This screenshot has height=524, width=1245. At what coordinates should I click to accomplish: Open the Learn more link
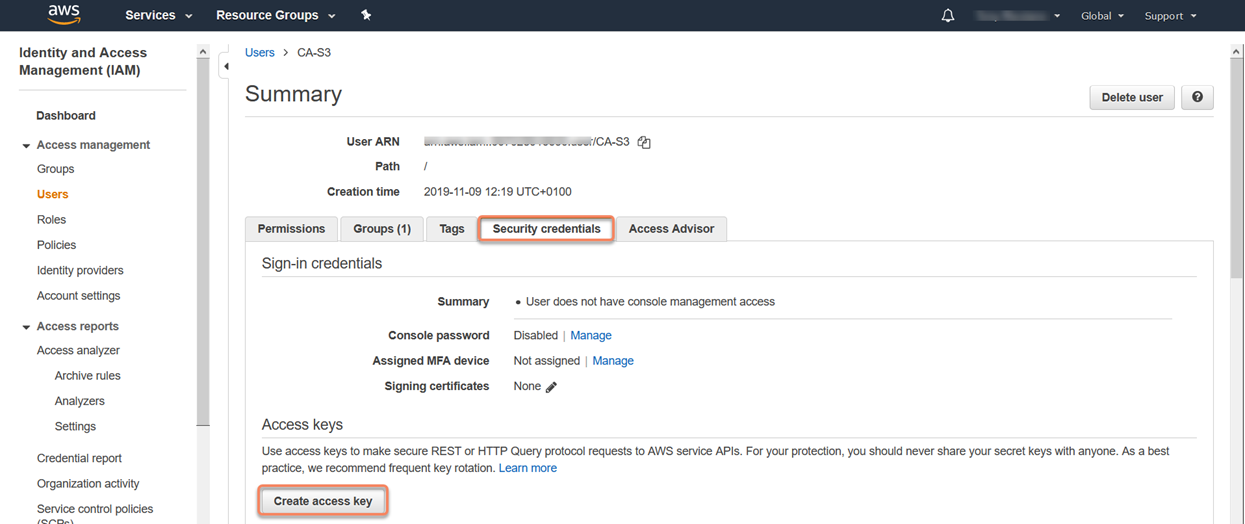coord(528,468)
